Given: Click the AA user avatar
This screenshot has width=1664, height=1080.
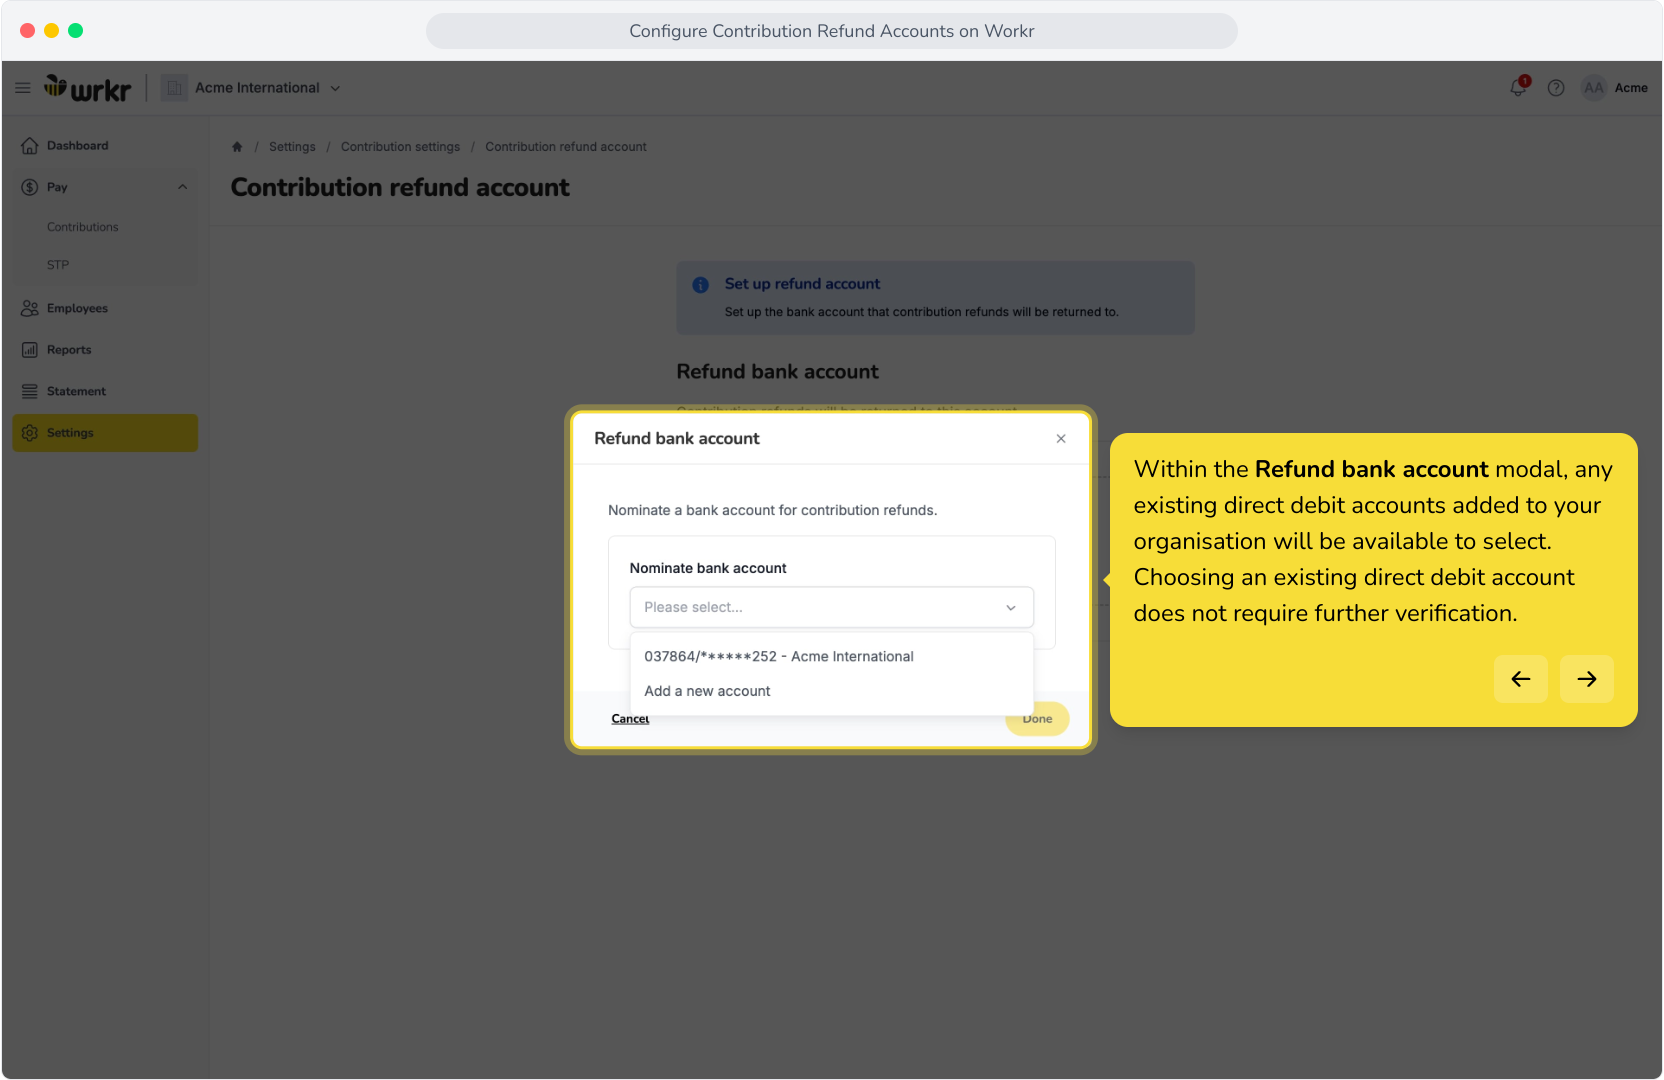Looking at the screenshot, I should click(x=1594, y=88).
